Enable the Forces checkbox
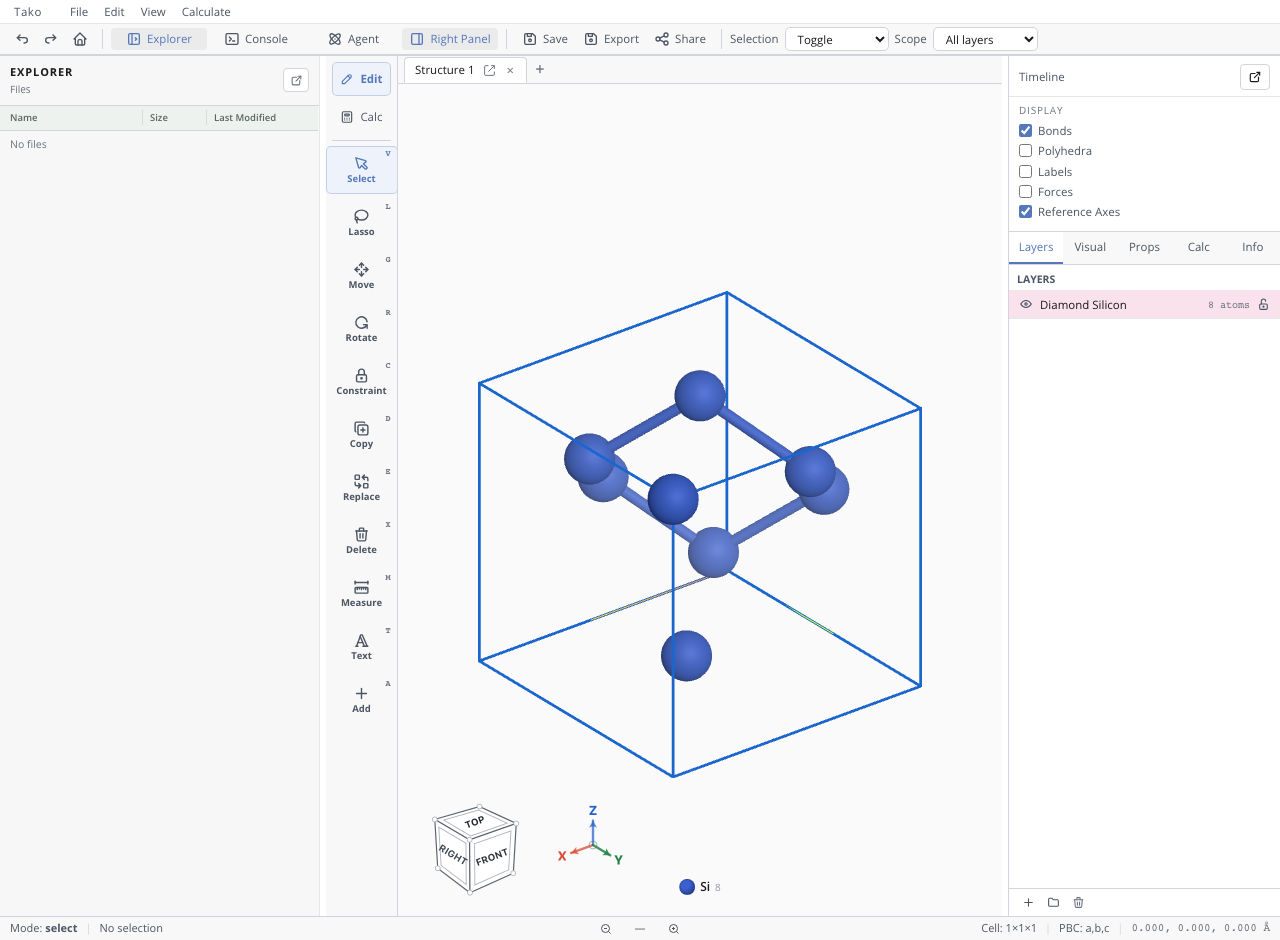This screenshot has width=1280, height=940. 1025,192
